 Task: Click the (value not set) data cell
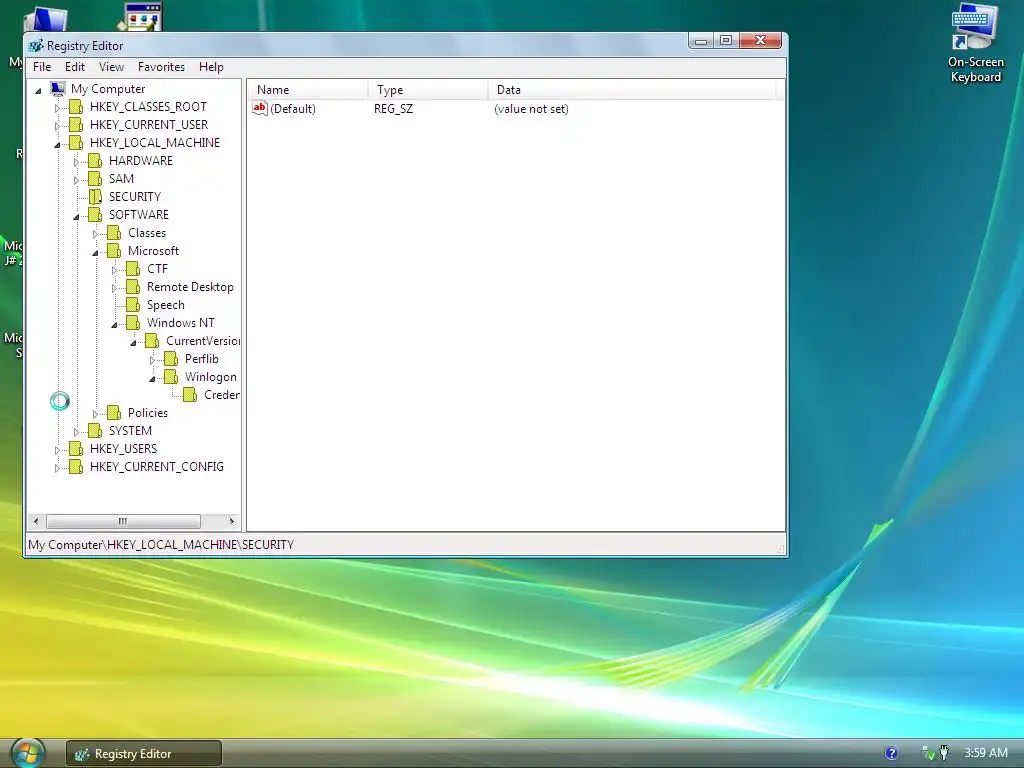click(531, 108)
